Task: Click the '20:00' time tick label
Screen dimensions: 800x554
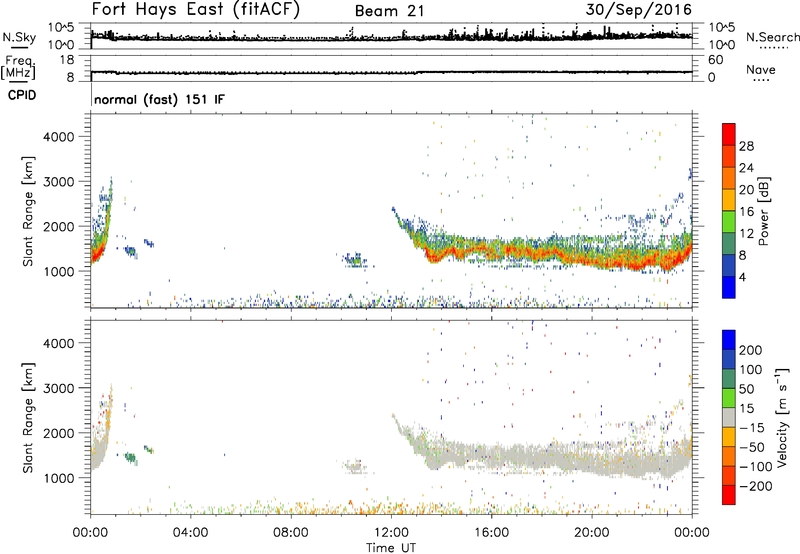Action: [x=592, y=533]
